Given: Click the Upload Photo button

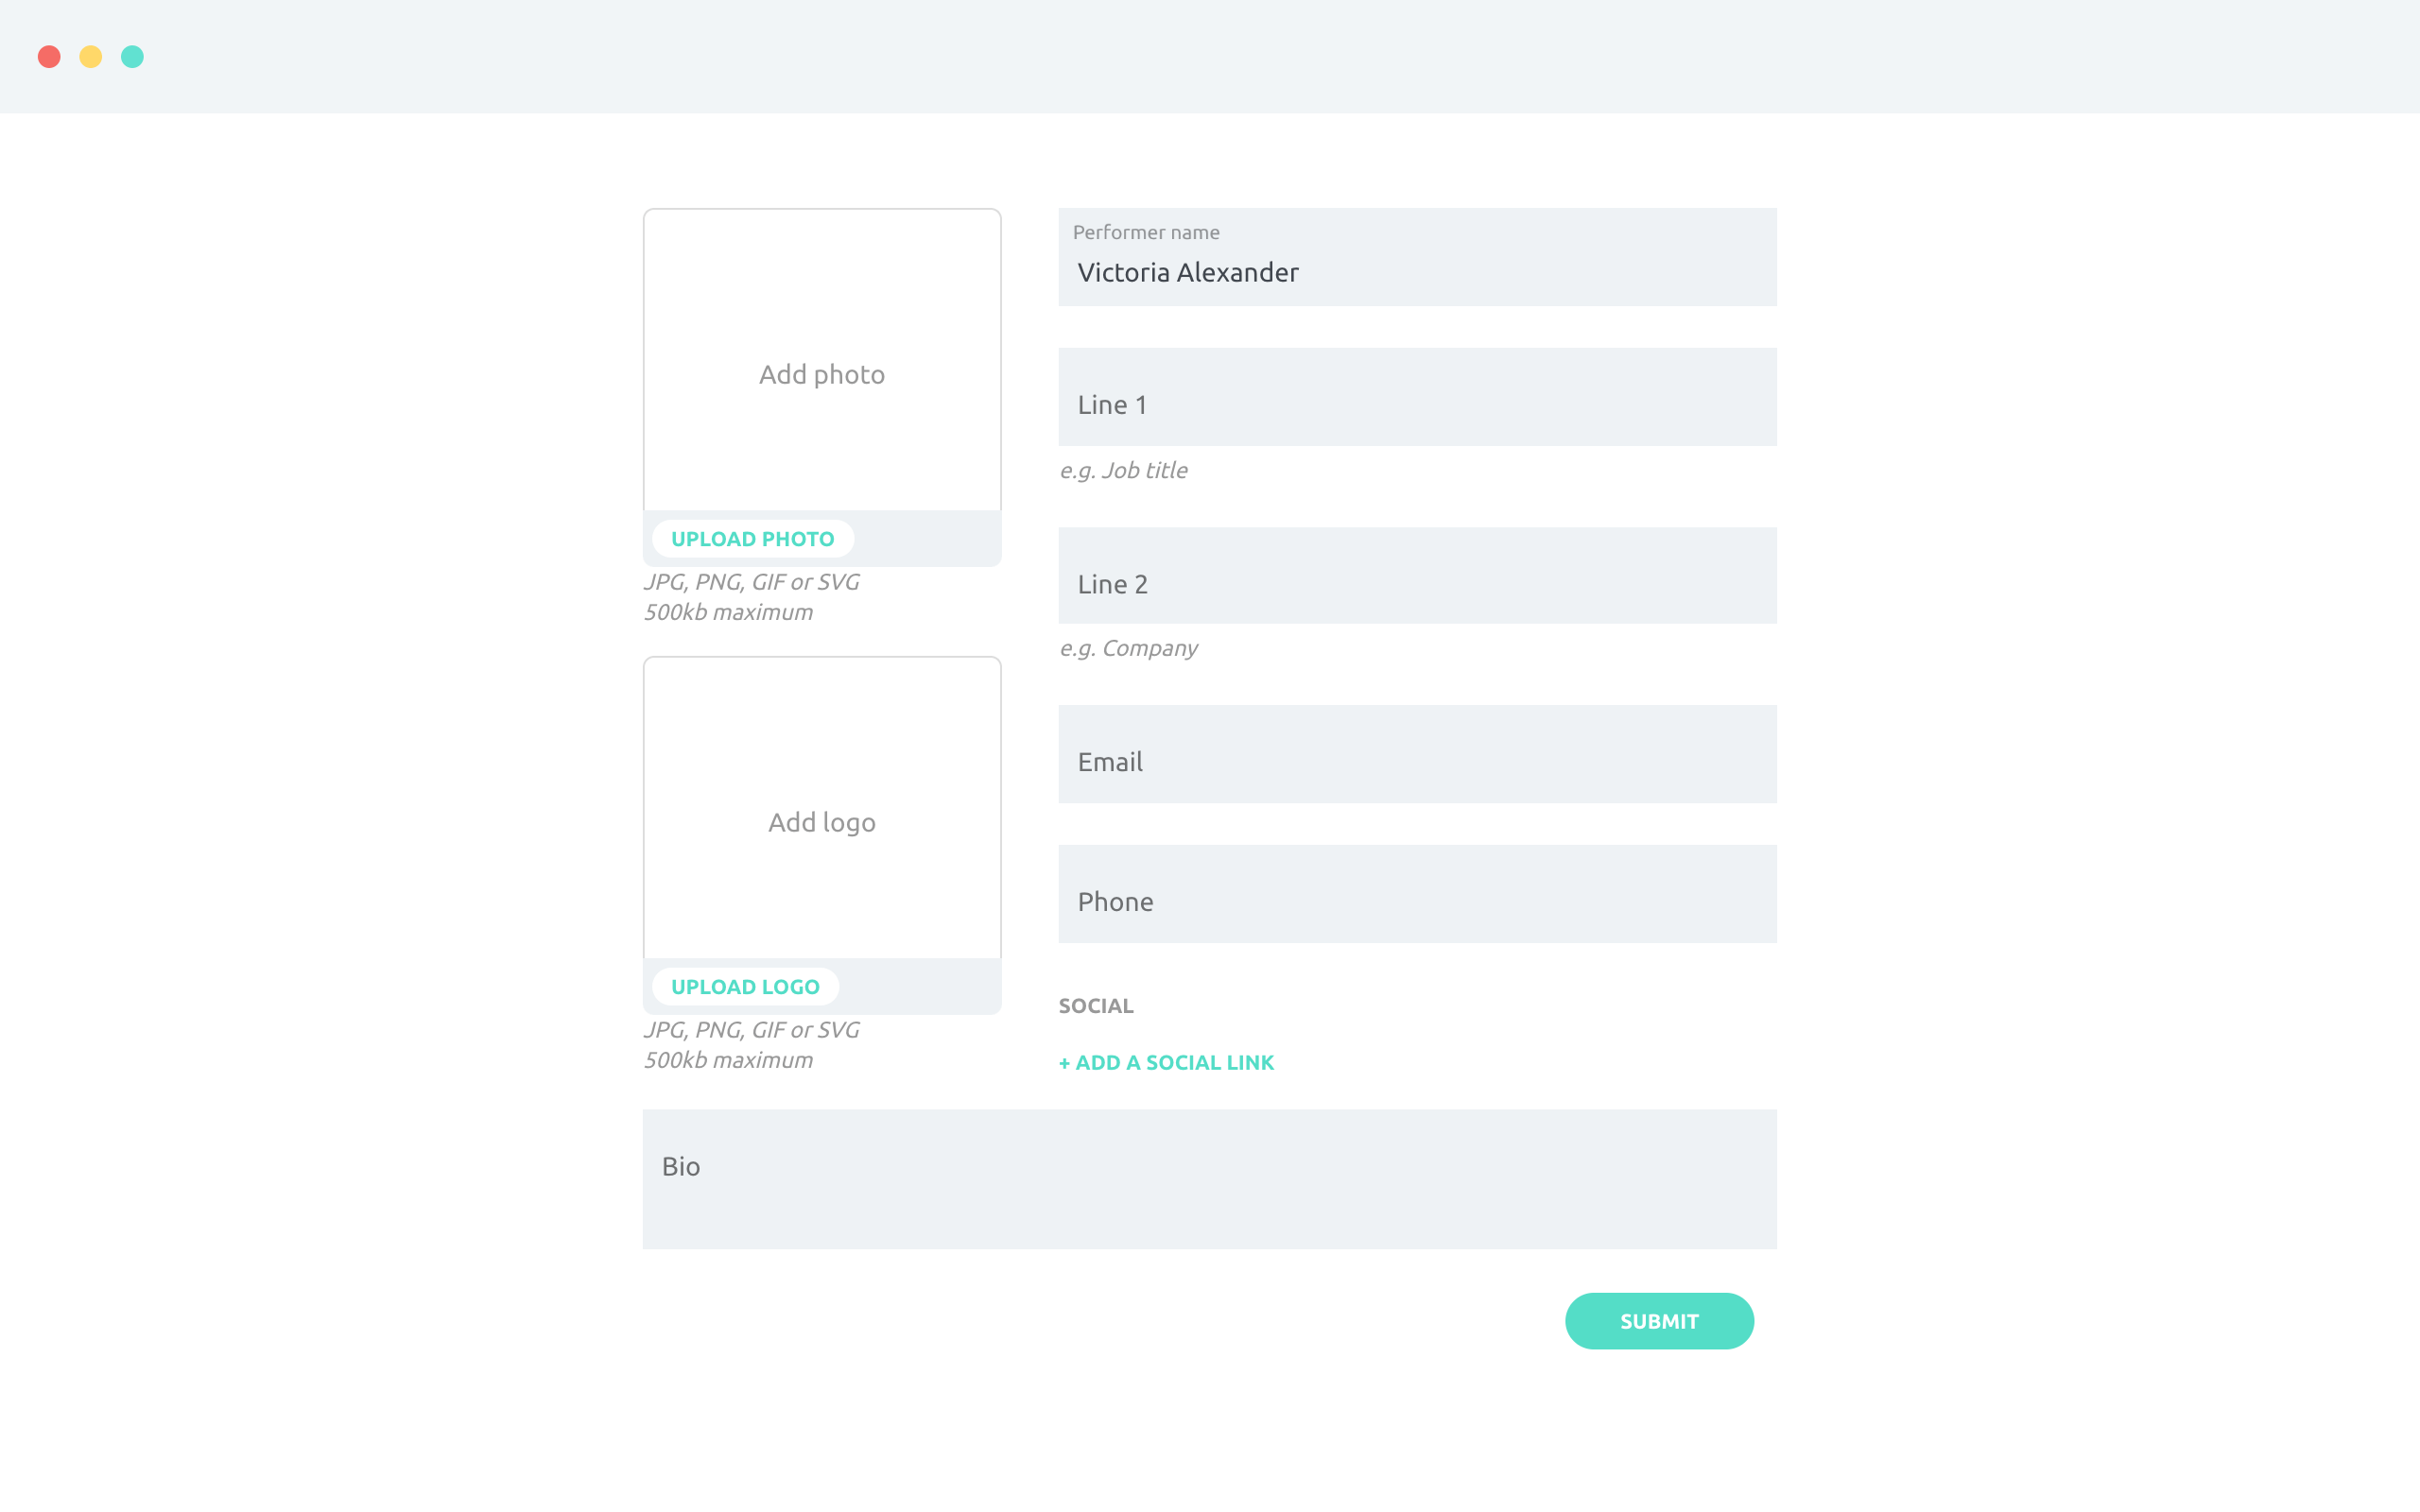Looking at the screenshot, I should tap(752, 539).
